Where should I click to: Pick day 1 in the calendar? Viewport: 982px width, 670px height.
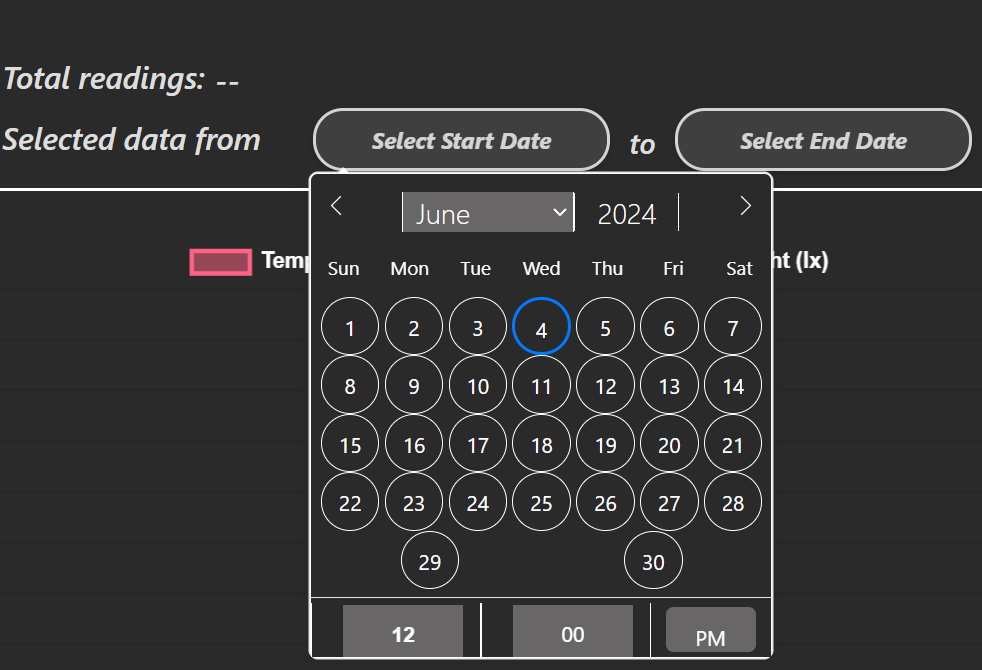pos(350,328)
